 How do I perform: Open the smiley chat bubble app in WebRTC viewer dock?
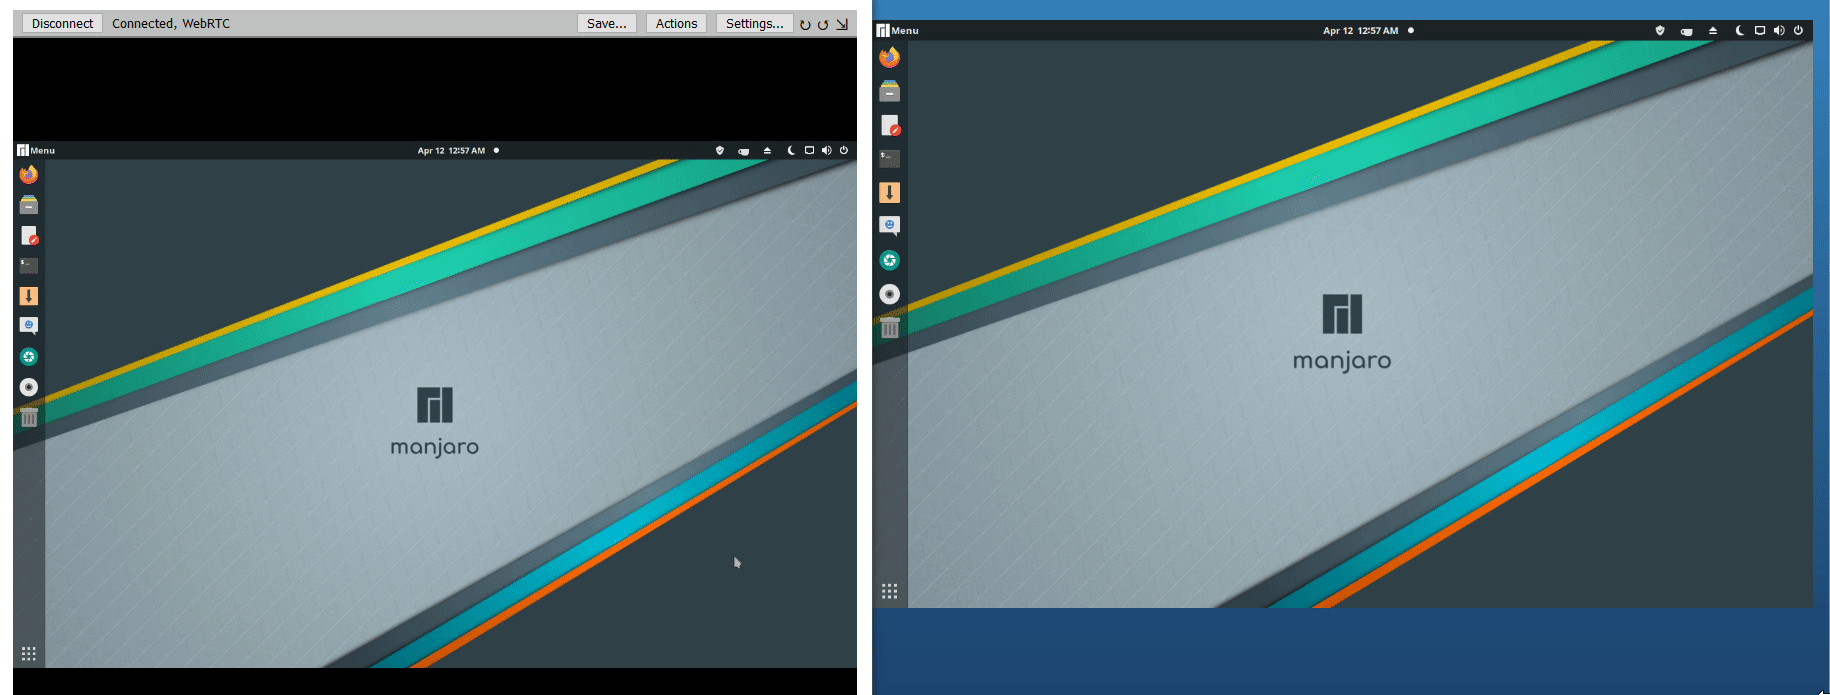click(29, 326)
